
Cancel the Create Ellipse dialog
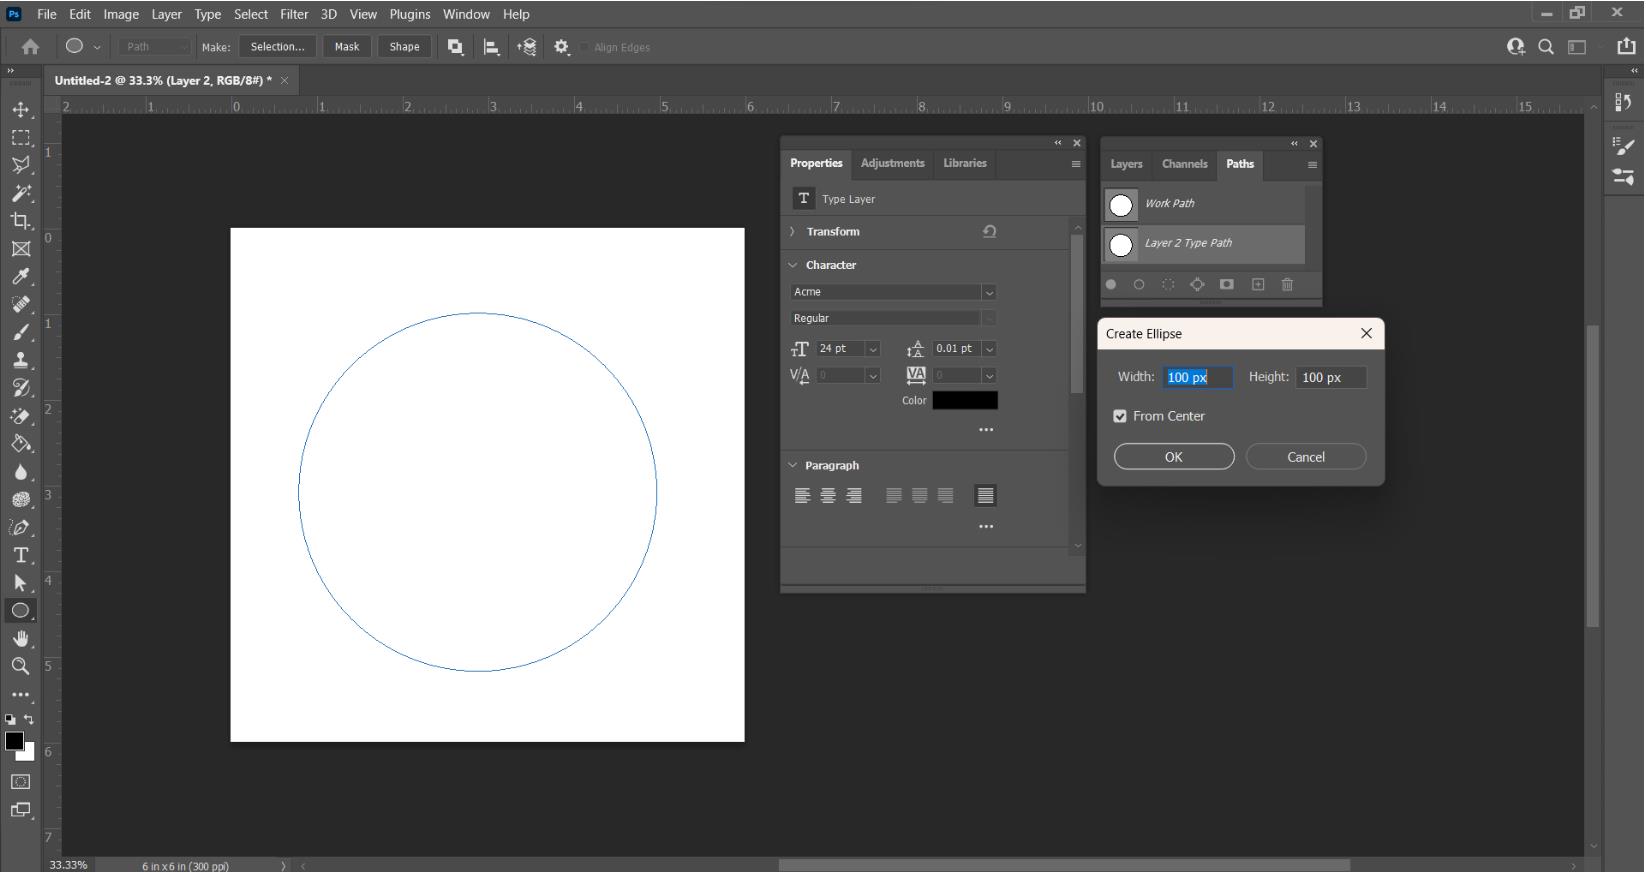pyautogui.click(x=1305, y=457)
